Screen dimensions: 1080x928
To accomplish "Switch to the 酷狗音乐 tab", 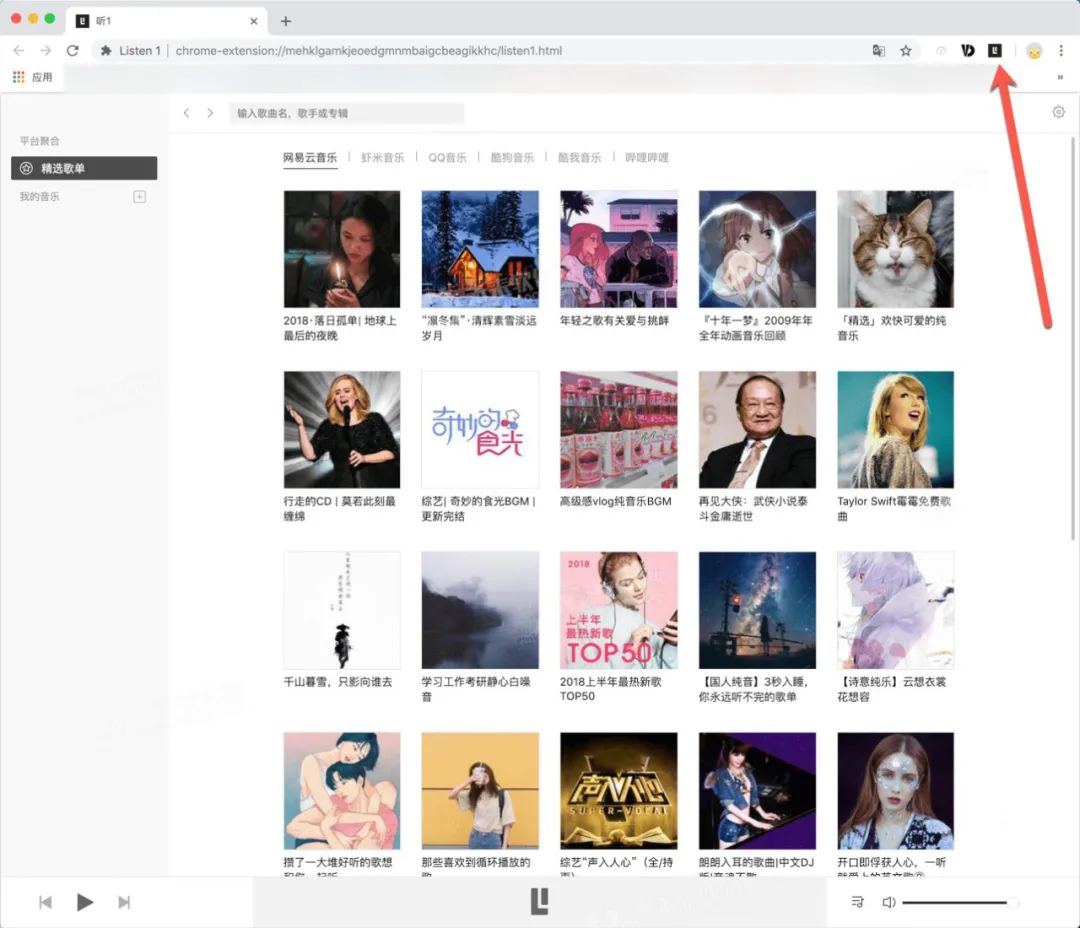I will point(512,158).
